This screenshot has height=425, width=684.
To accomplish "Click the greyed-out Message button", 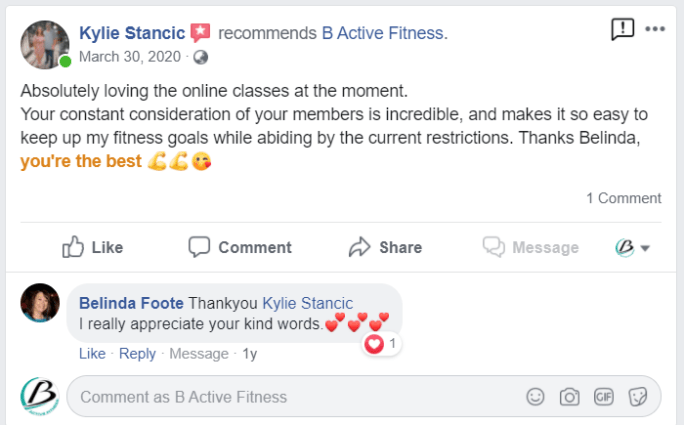I will click(x=530, y=247).
